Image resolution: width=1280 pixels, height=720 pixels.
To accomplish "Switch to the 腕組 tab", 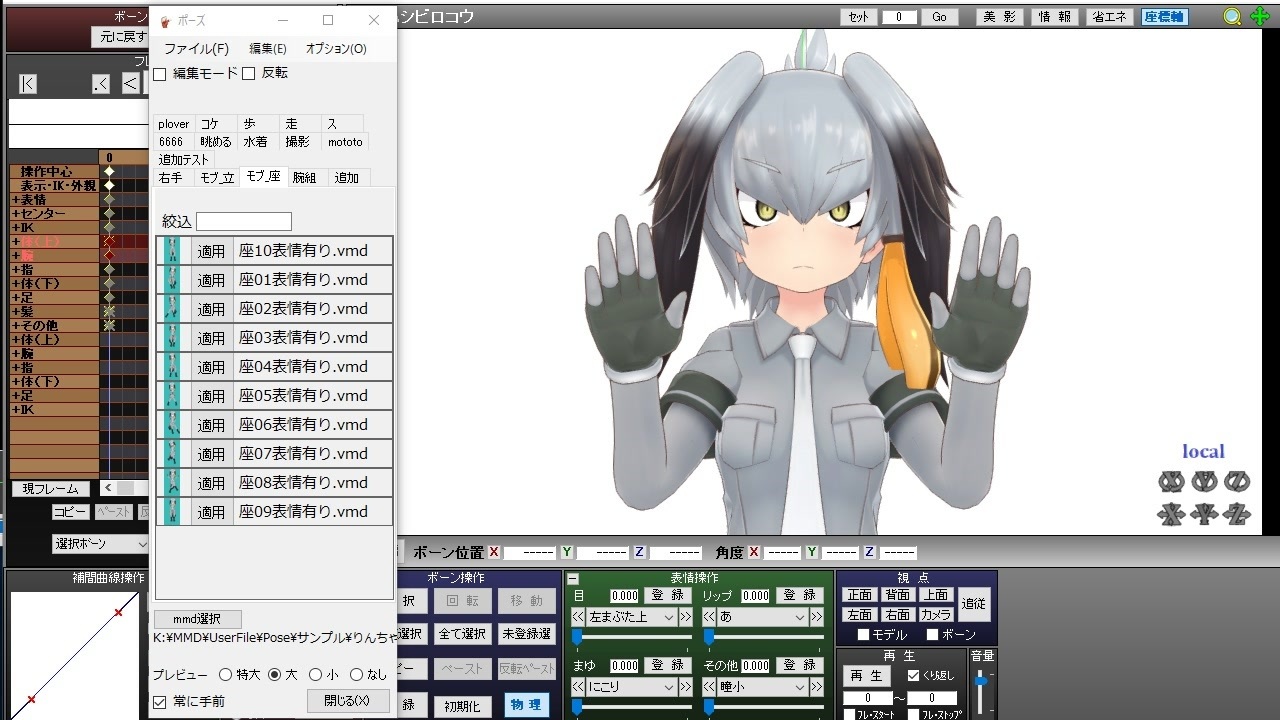I will (305, 178).
